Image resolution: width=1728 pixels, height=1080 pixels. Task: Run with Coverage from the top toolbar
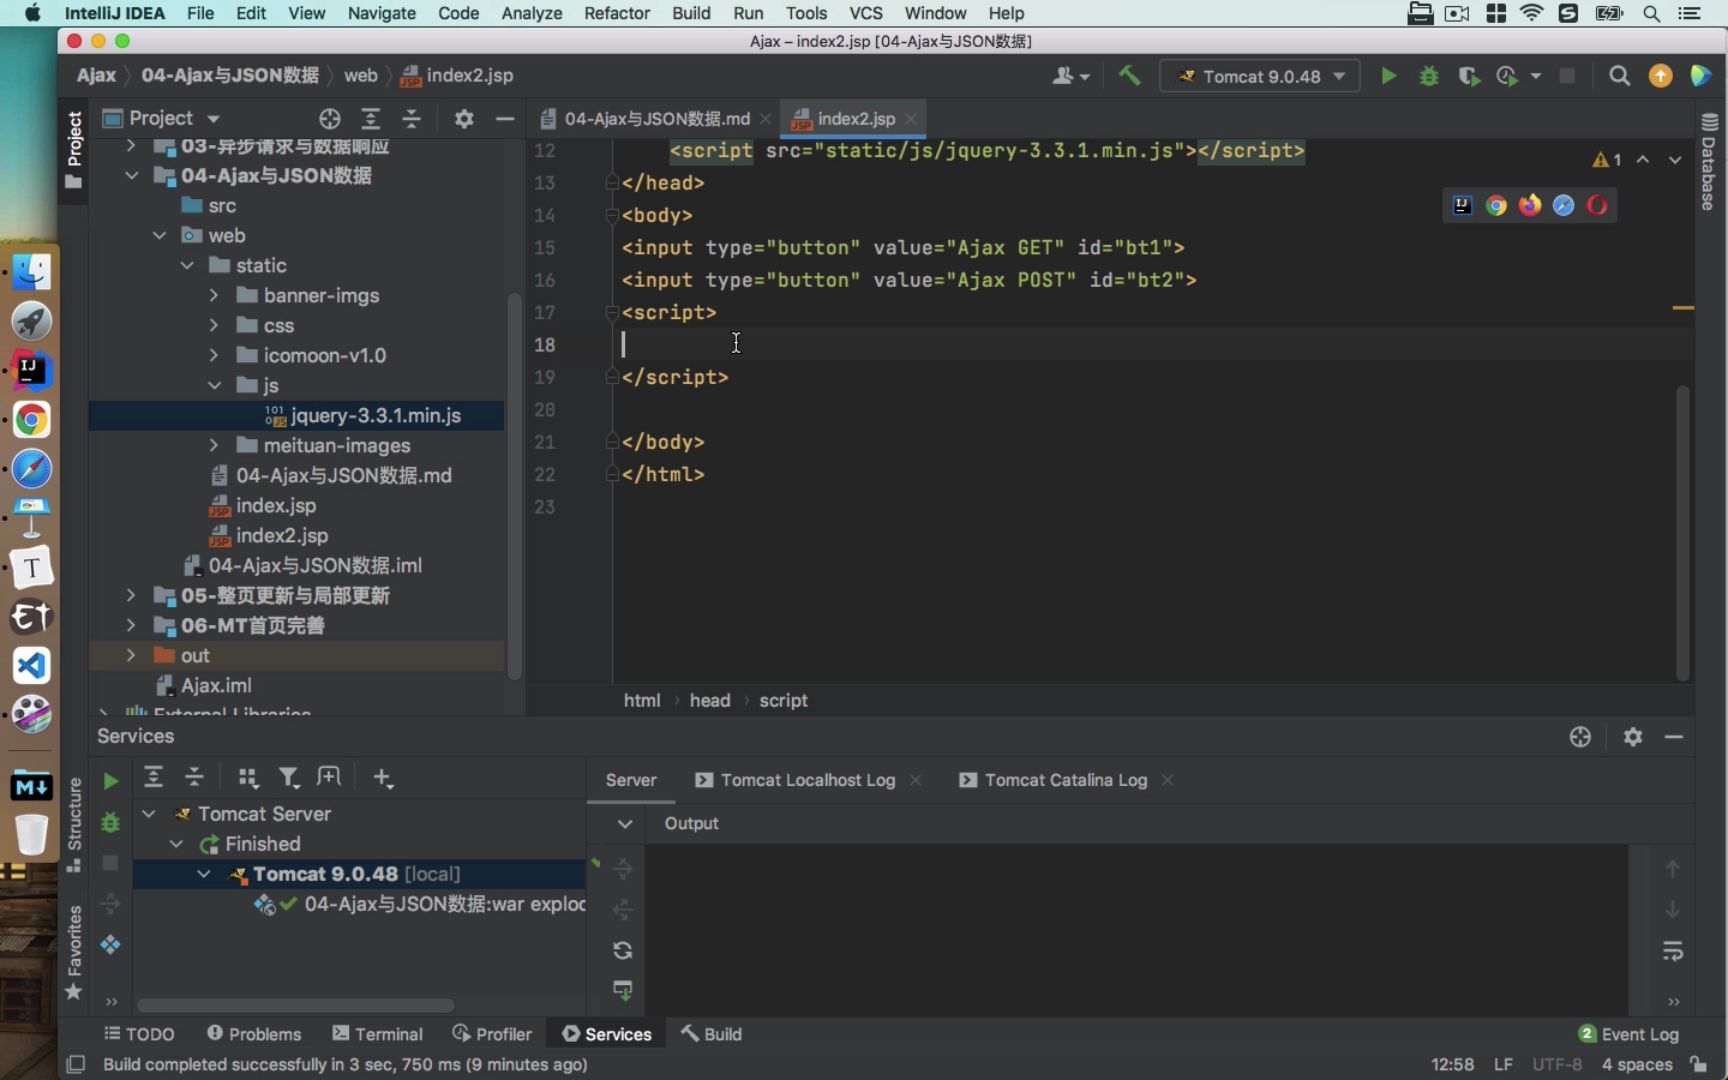click(1468, 76)
